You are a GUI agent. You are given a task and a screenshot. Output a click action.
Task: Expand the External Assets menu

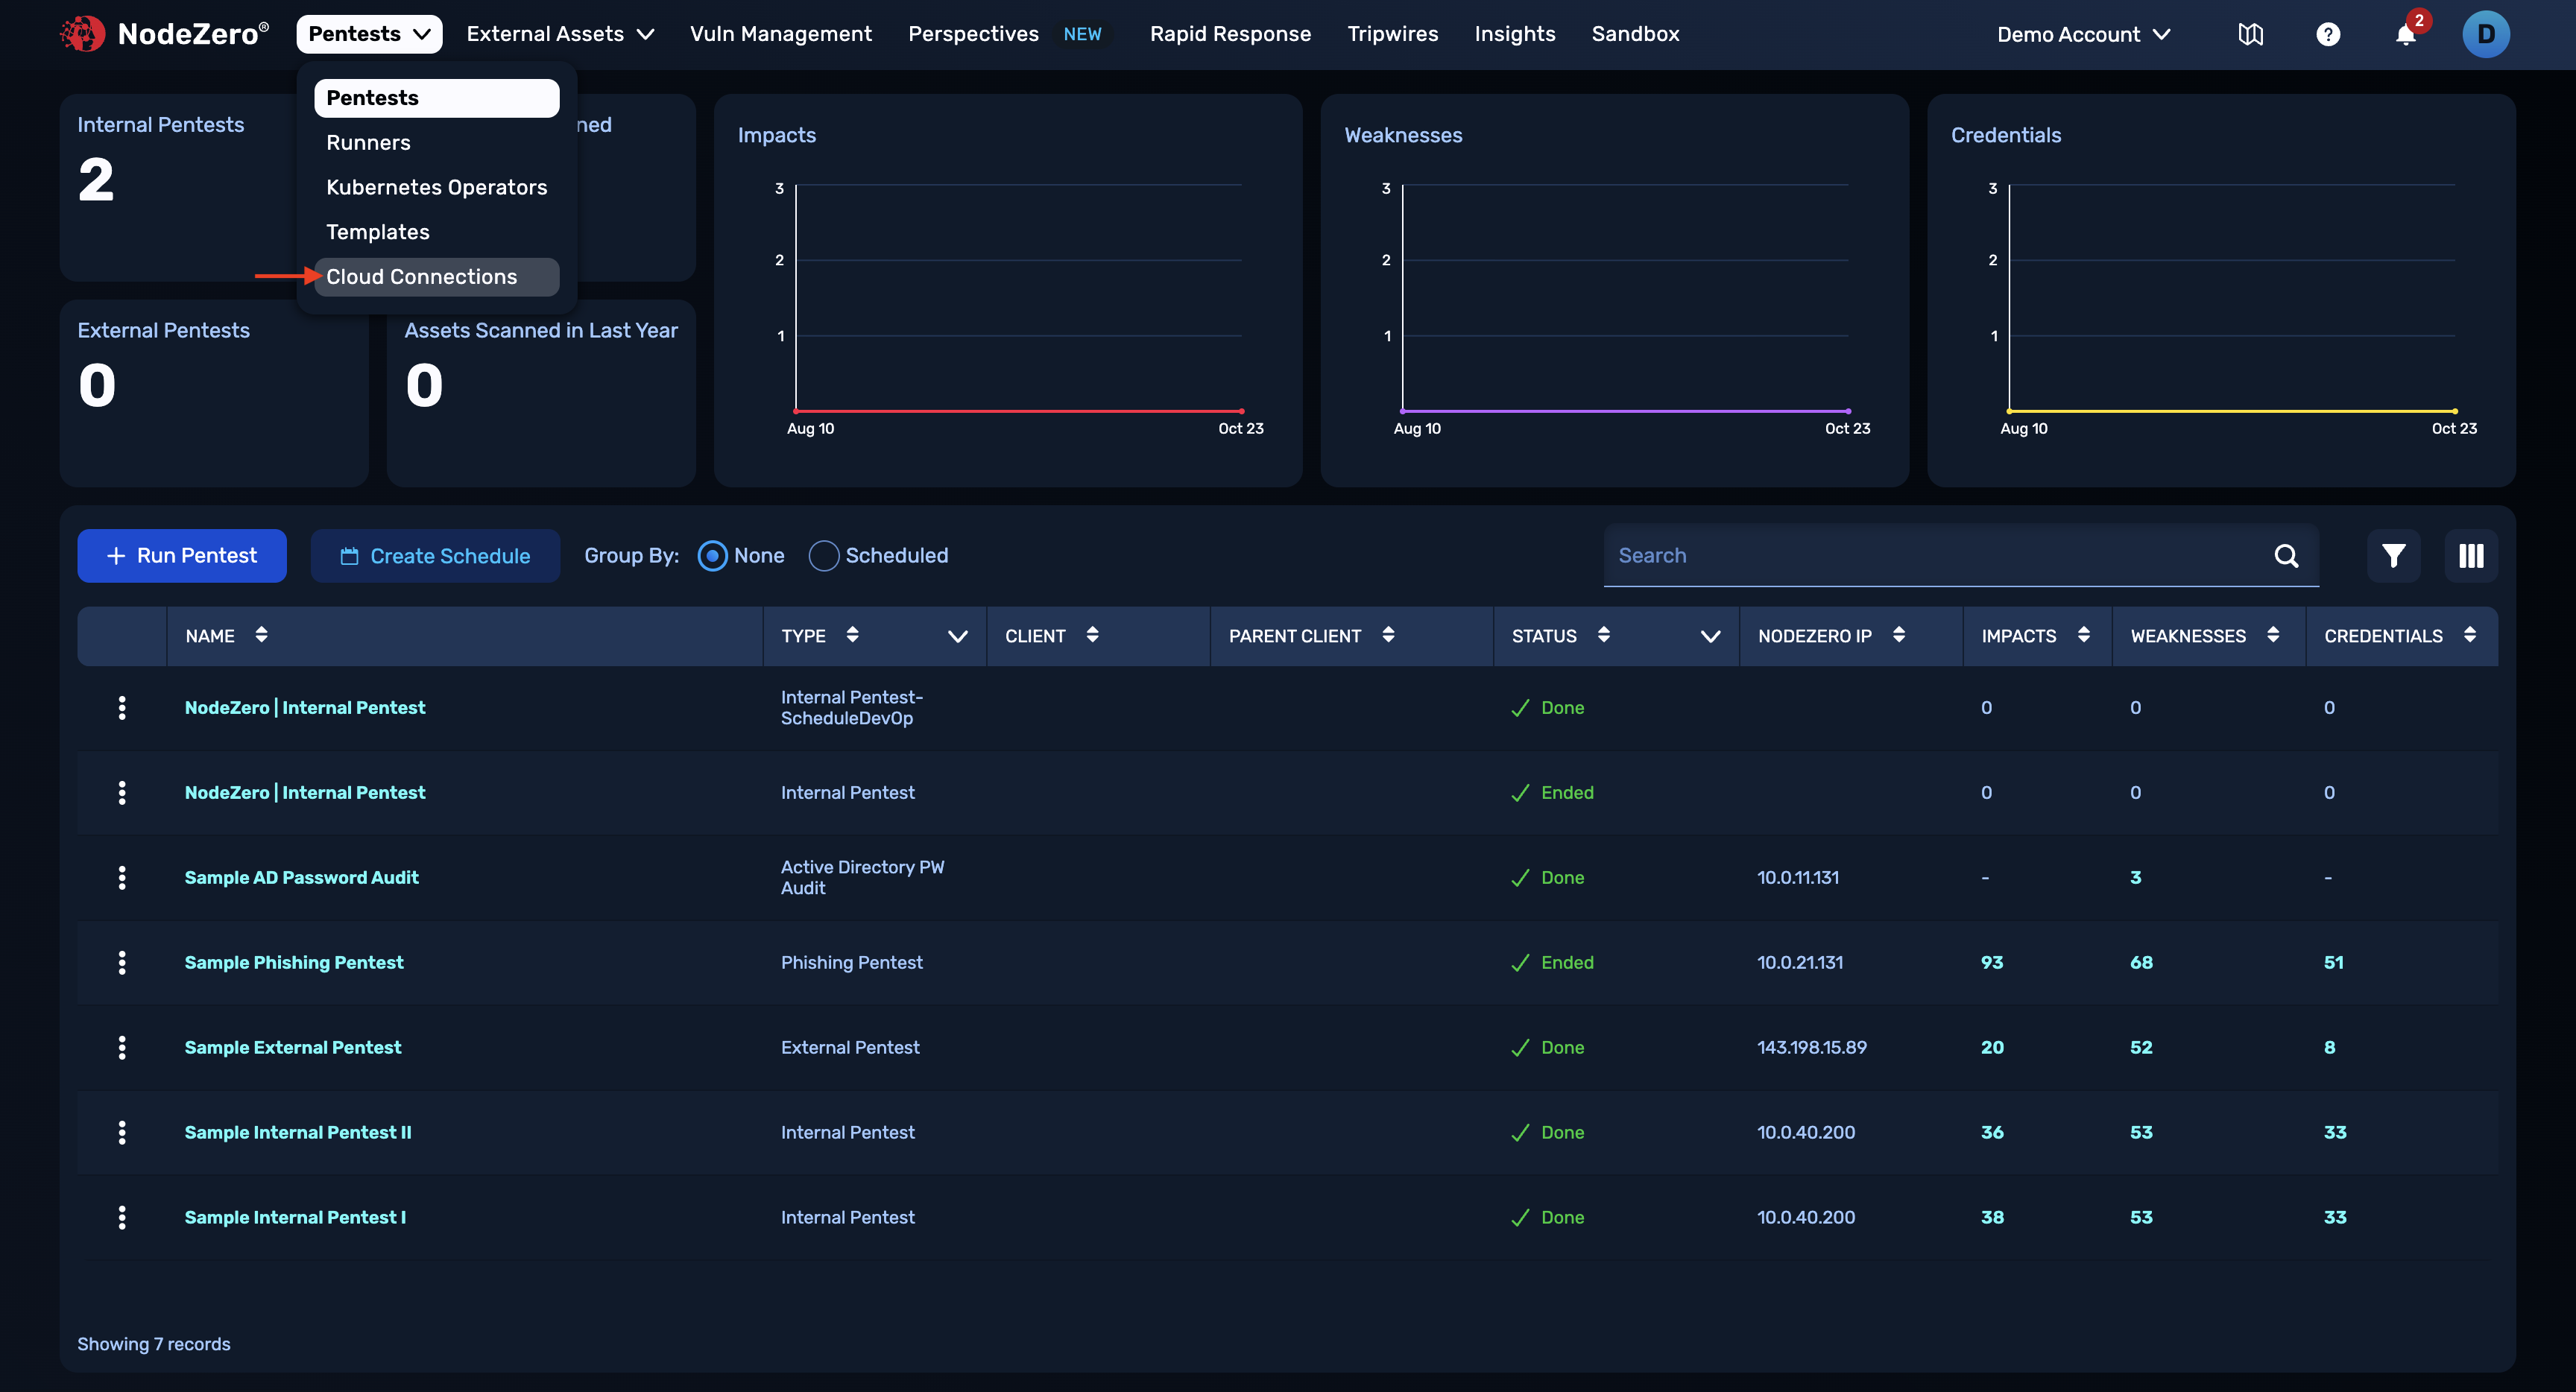[560, 34]
